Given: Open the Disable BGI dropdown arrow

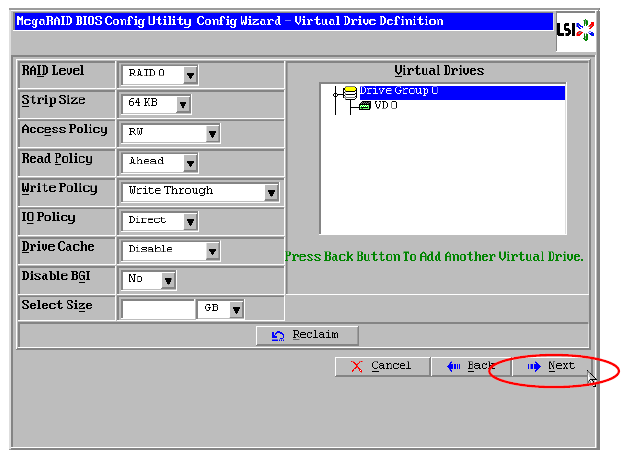Looking at the screenshot, I should click(x=168, y=281).
